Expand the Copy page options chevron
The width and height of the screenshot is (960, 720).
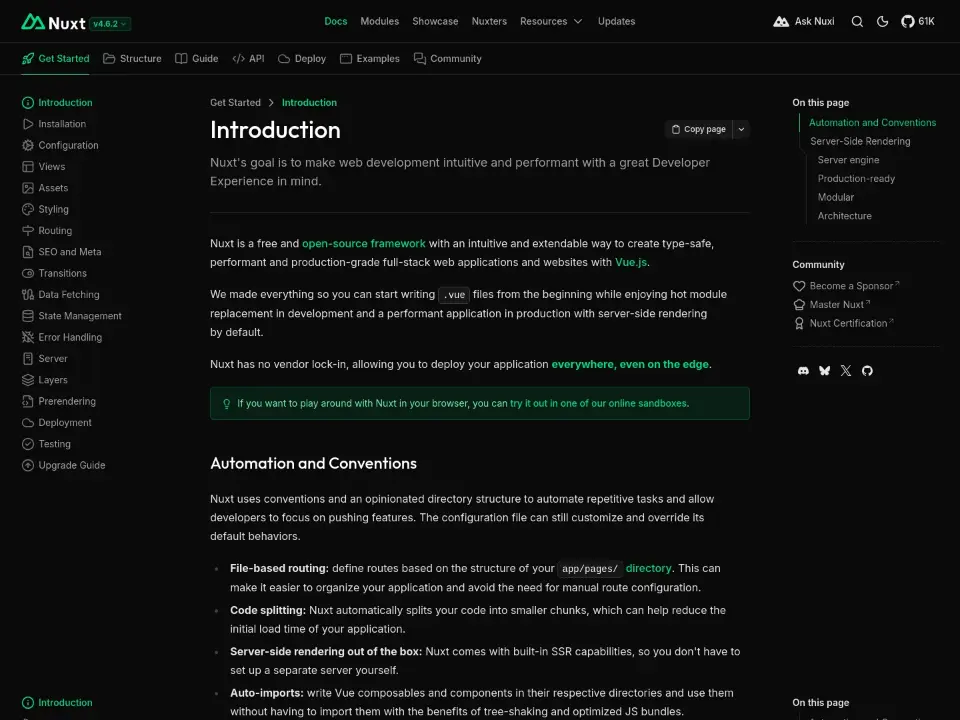(x=741, y=129)
